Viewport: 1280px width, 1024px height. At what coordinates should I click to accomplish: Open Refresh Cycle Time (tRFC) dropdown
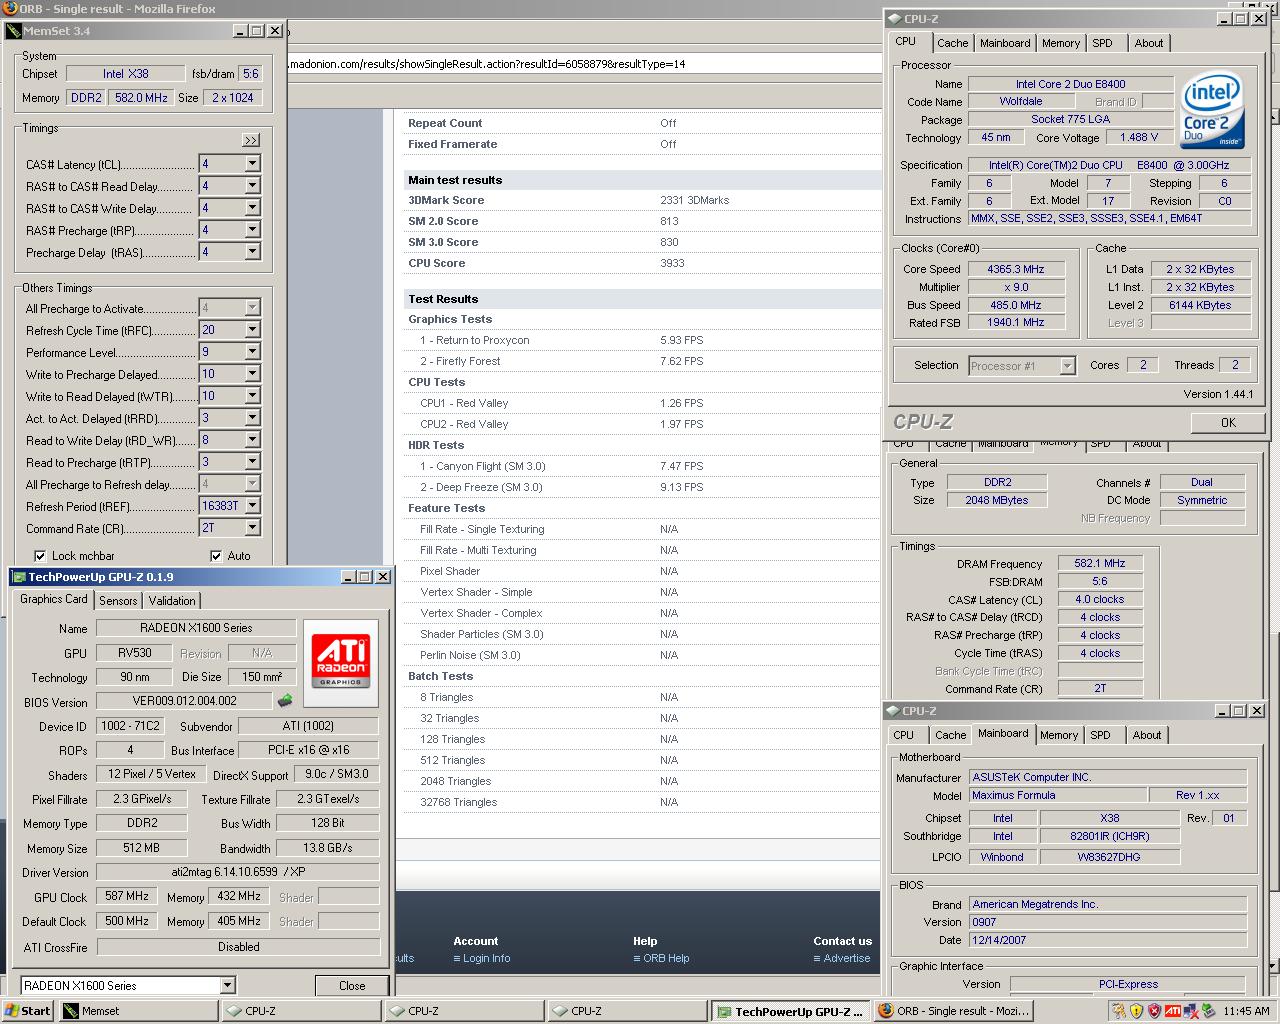tap(252, 330)
